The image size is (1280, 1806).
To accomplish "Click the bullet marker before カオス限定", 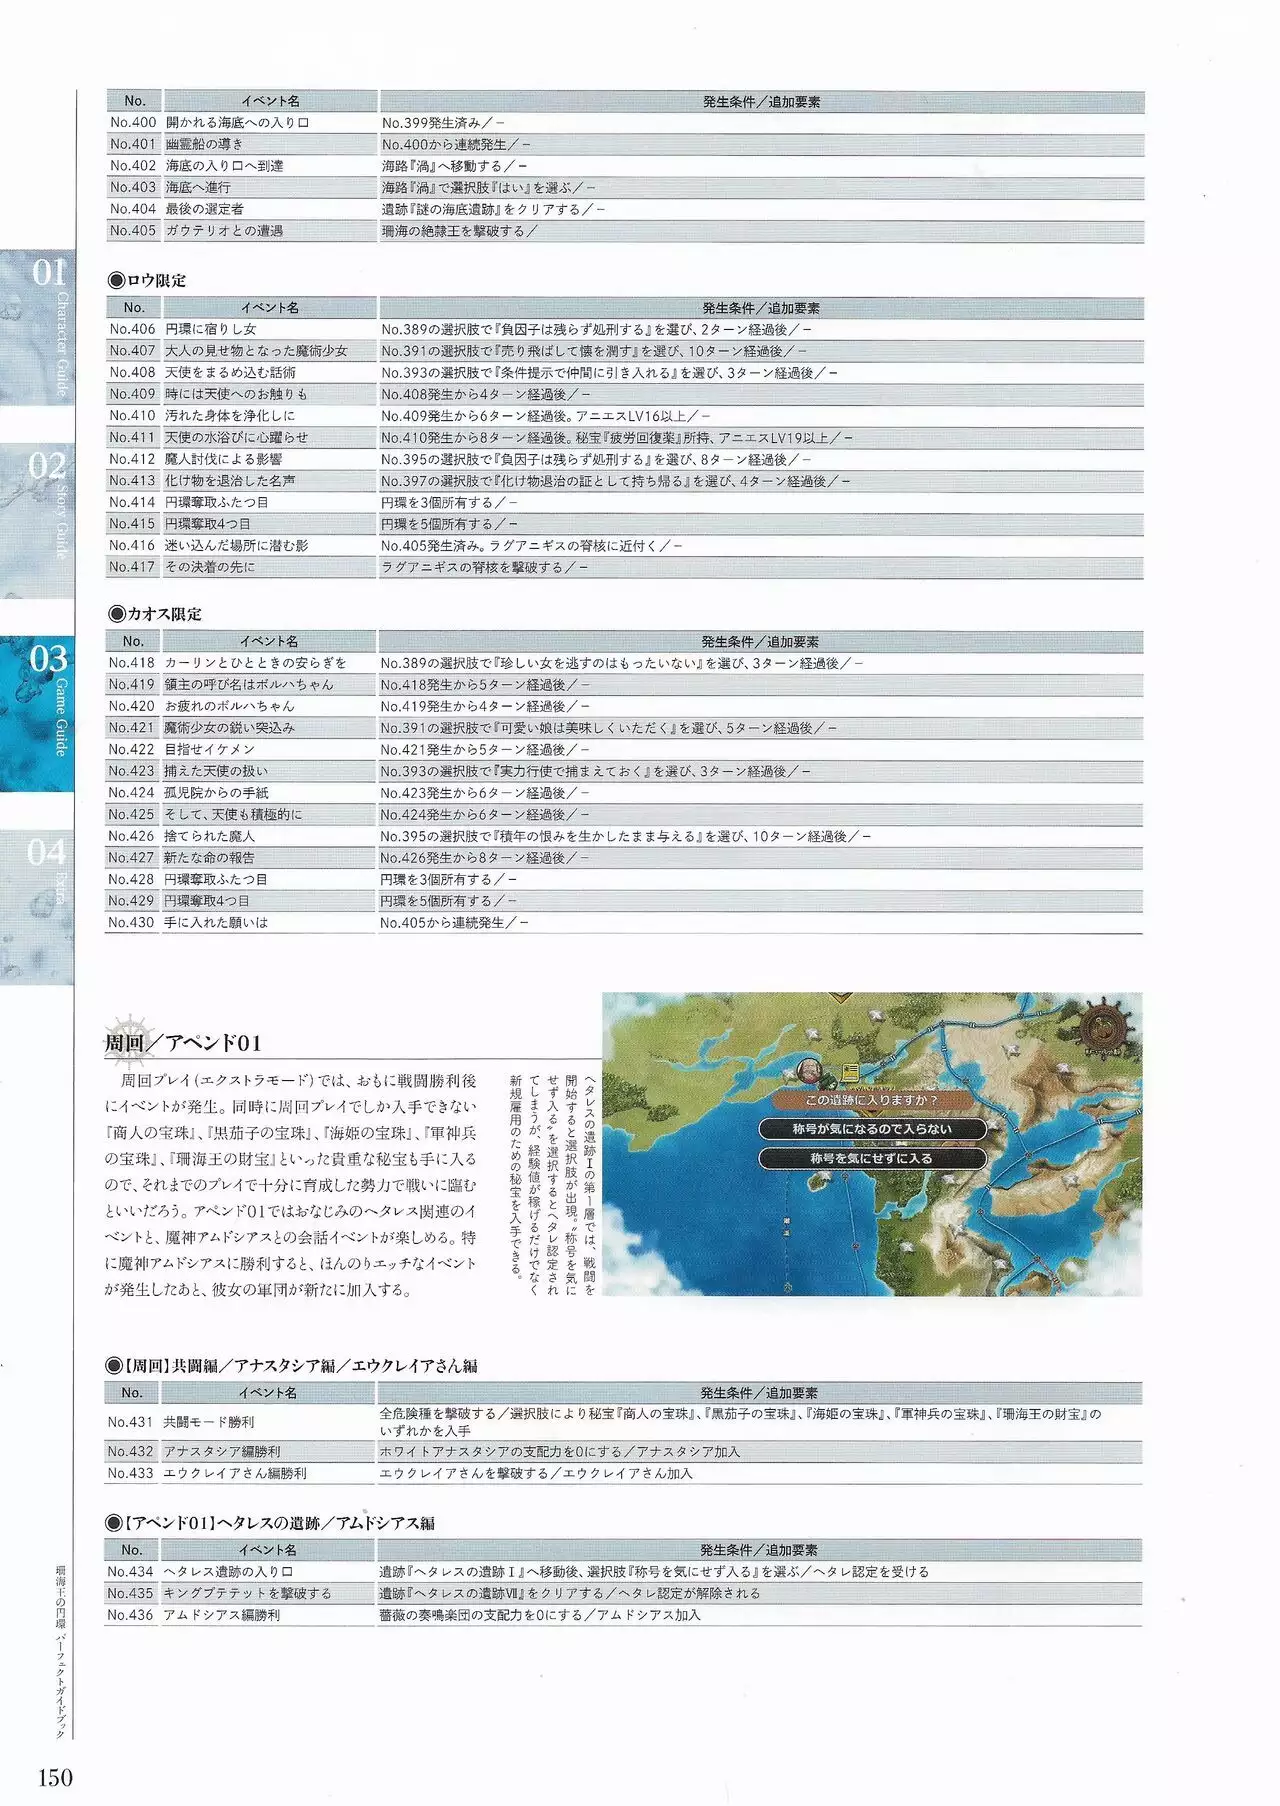I will tap(116, 614).
